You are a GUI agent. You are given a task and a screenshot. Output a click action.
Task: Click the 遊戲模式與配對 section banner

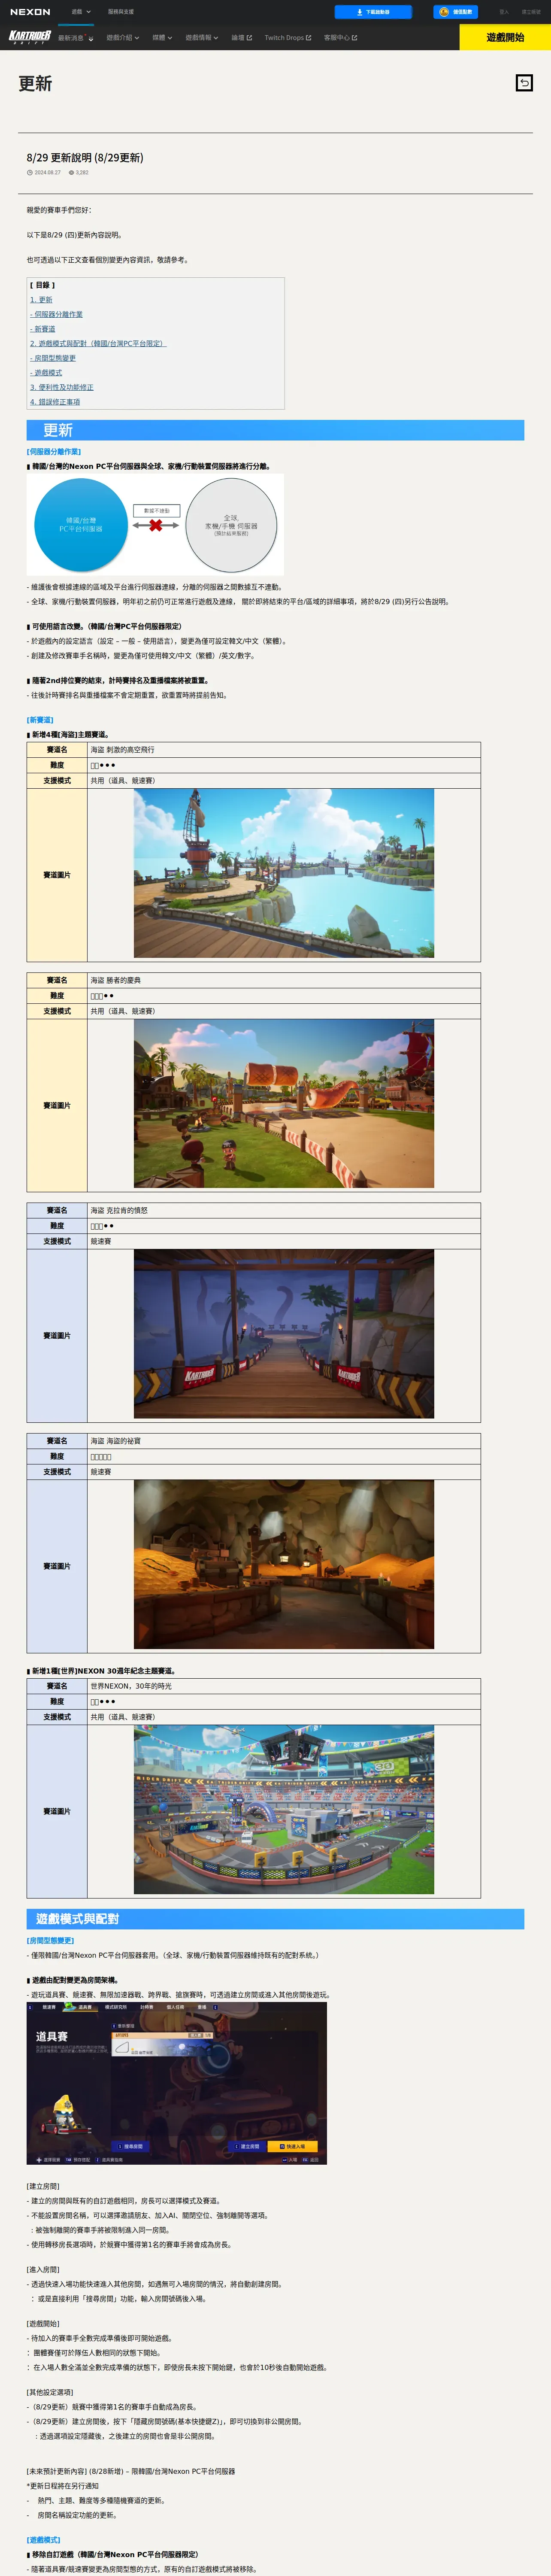[275, 1919]
